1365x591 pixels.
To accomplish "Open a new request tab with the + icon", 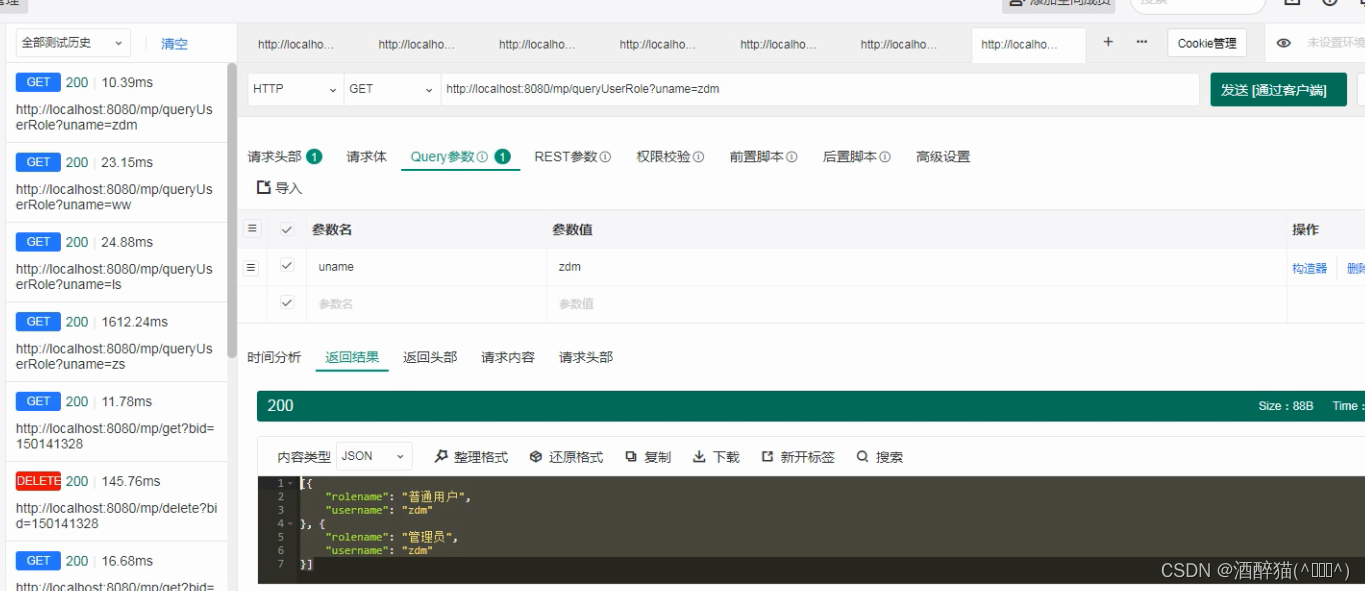I will [1108, 42].
